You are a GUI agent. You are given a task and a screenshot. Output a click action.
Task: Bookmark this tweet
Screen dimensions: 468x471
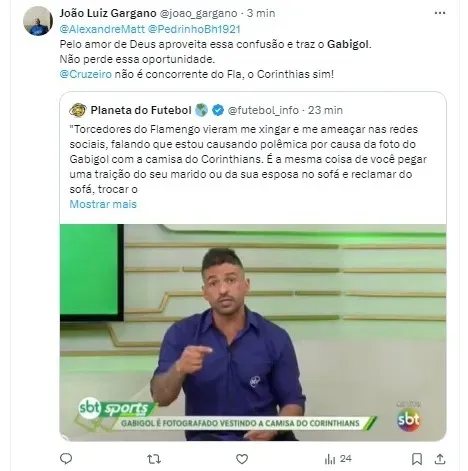[417, 459]
